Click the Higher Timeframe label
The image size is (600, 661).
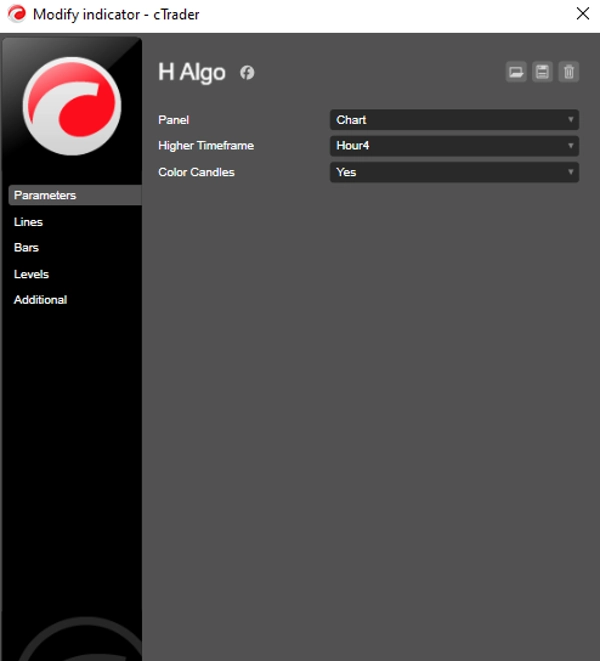(x=206, y=145)
